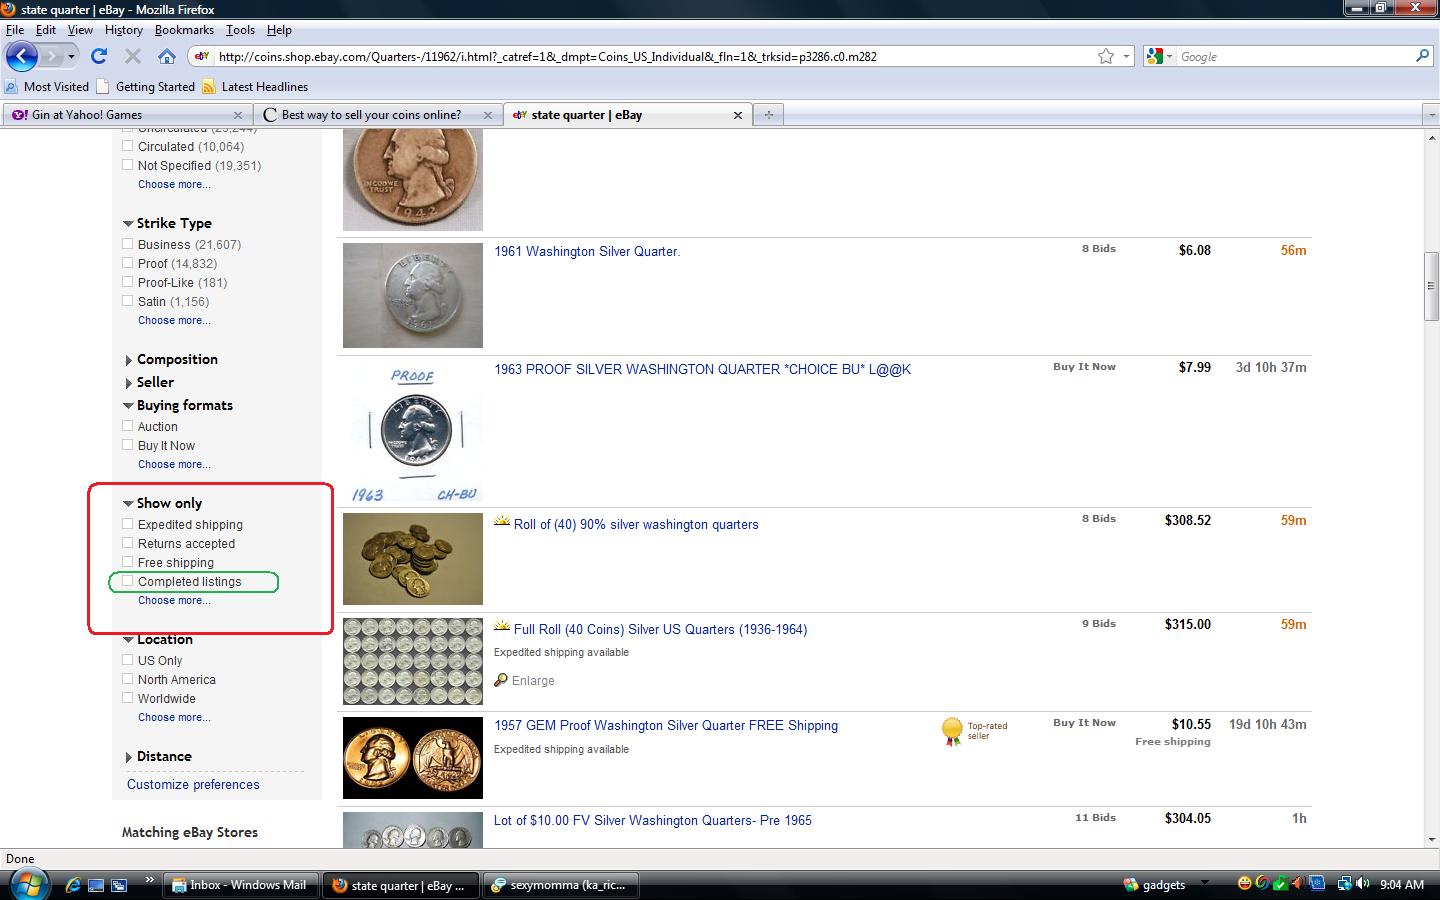Open the Windows Start button
The width and height of the screenshot is (1440, 900).
point(28,884)
